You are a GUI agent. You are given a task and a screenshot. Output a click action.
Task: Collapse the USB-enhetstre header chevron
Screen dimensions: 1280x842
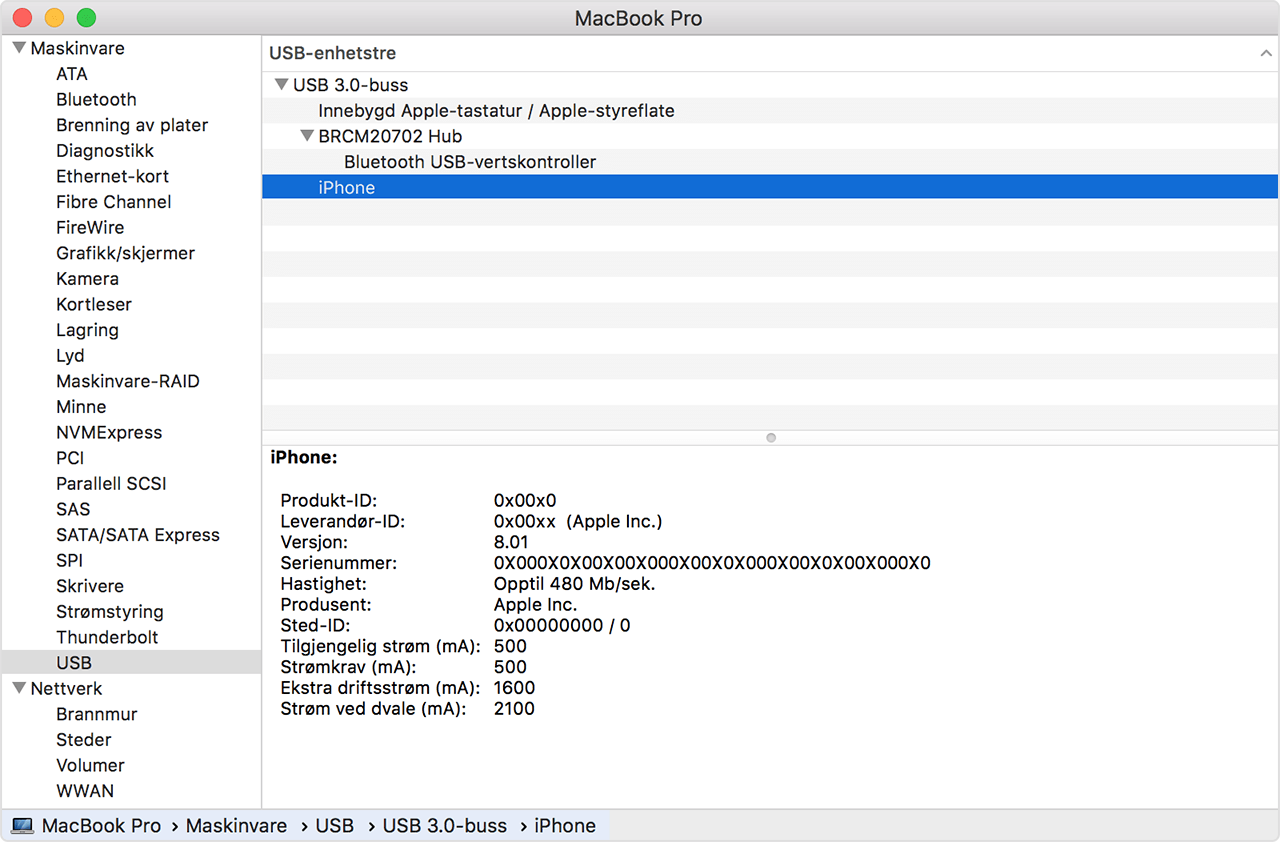1266,54
